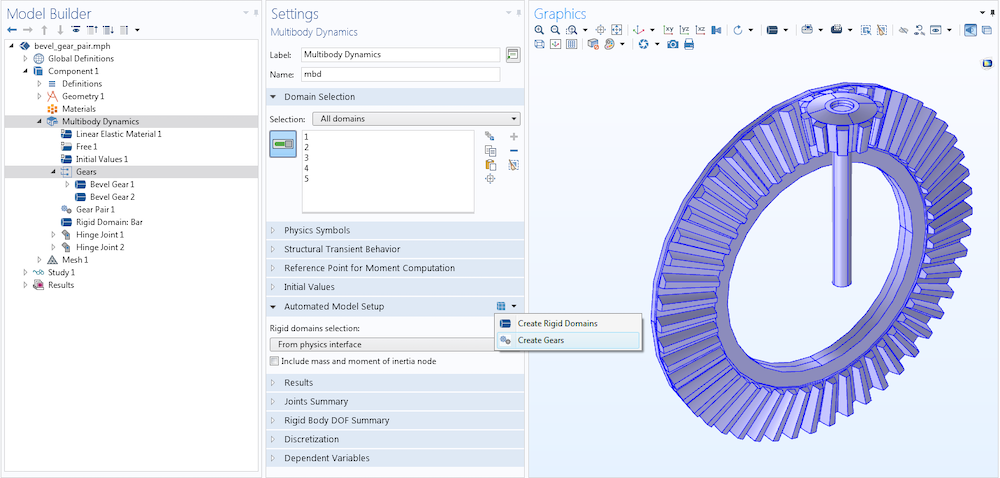Select domain 3 in the selection list

tap(307, 157)
